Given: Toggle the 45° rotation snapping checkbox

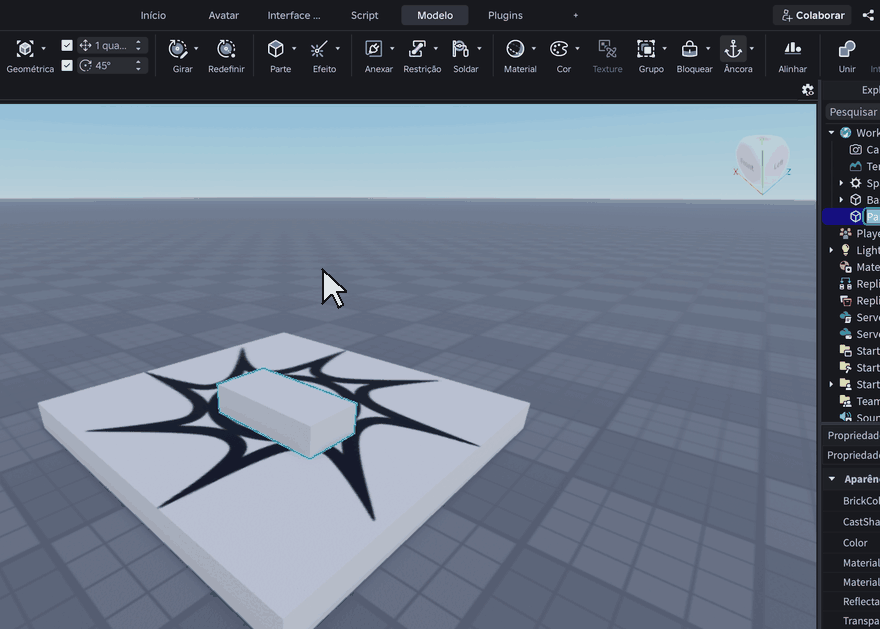Looking at the screenshot, I should (x=67, y=66).
